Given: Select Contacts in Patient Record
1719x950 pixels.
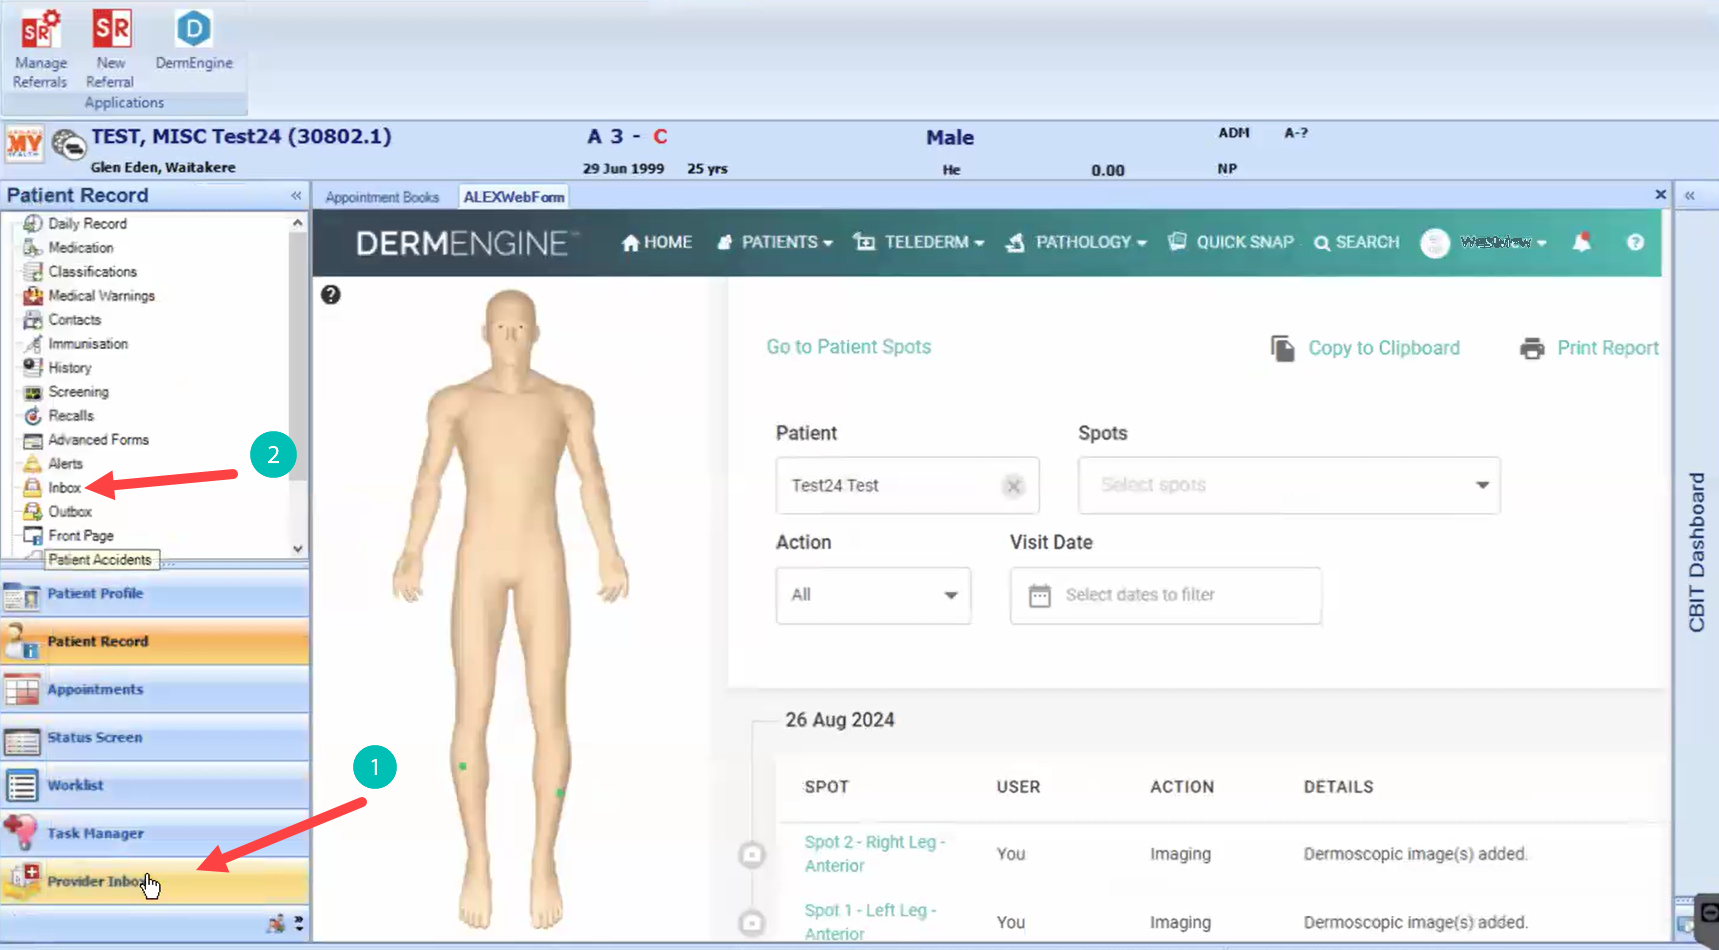Looking at the screenshot, I should pyautogui.click(x=75, y=319).
